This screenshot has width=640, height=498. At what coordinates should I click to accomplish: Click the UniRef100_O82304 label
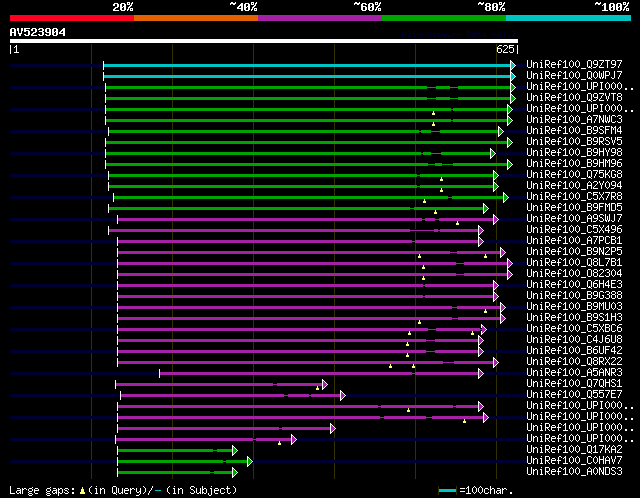[x=574, y=273]
